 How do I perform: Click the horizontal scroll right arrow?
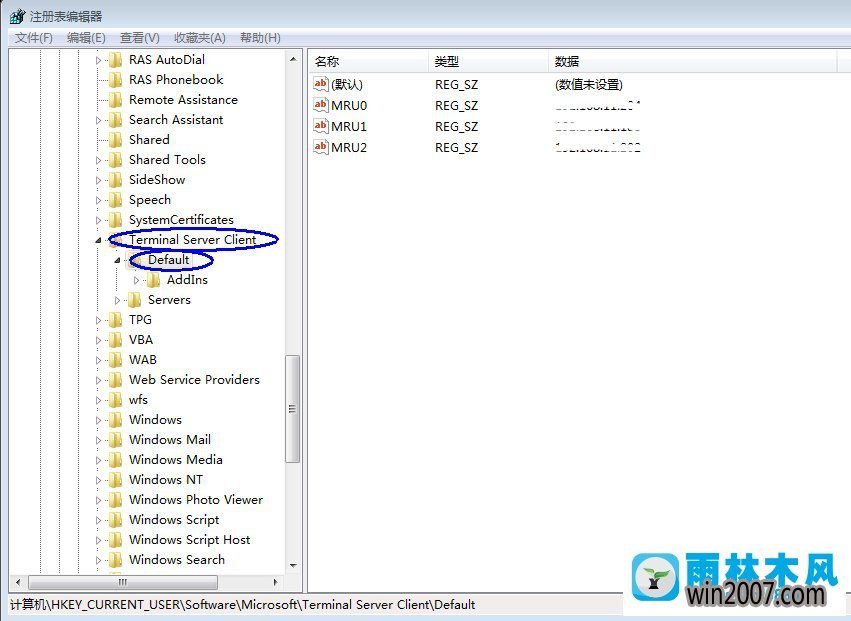tap(276, 582)
